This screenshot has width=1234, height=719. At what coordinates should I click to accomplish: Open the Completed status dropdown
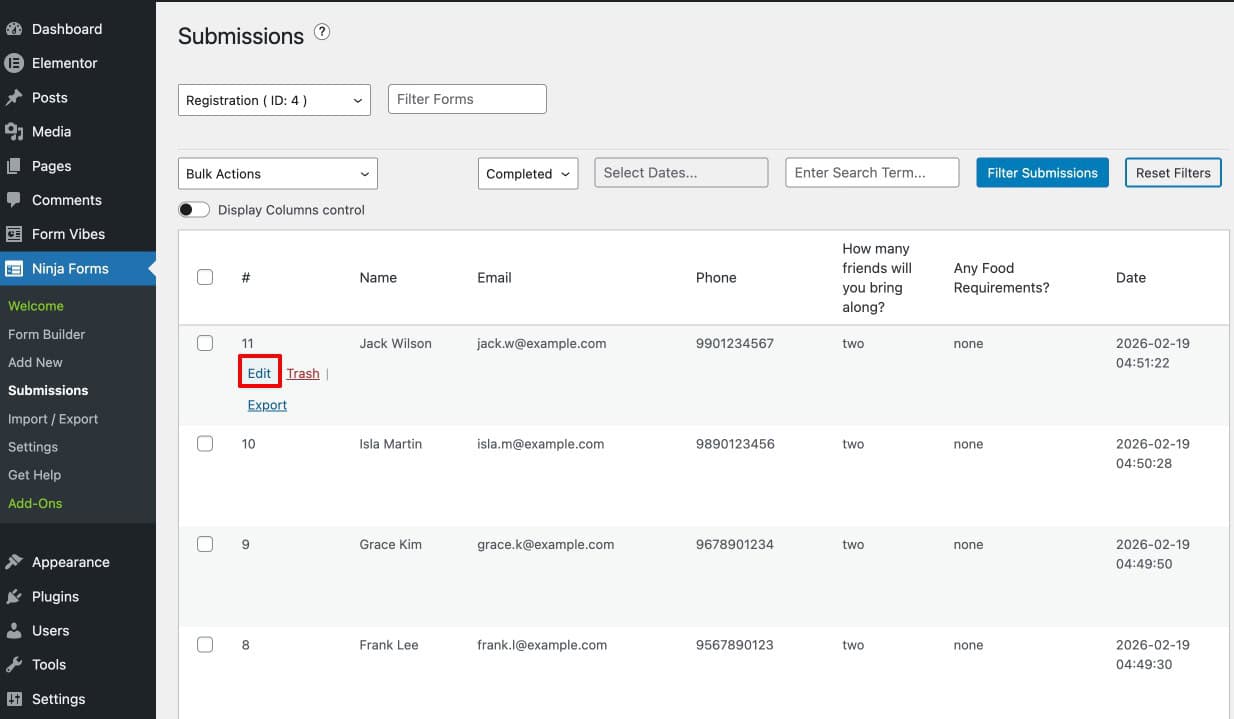(528, 173)
